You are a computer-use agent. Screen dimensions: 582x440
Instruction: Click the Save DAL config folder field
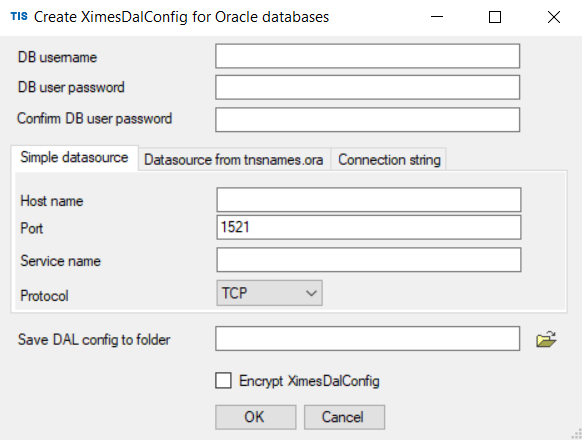pos(367,338)
